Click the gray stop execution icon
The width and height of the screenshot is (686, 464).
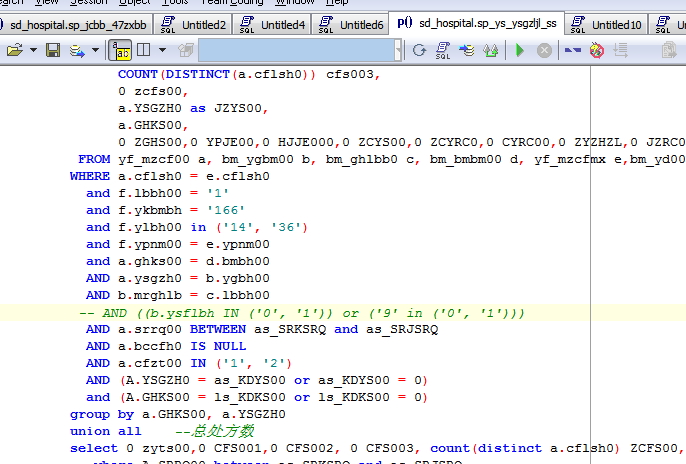[544, 50]
